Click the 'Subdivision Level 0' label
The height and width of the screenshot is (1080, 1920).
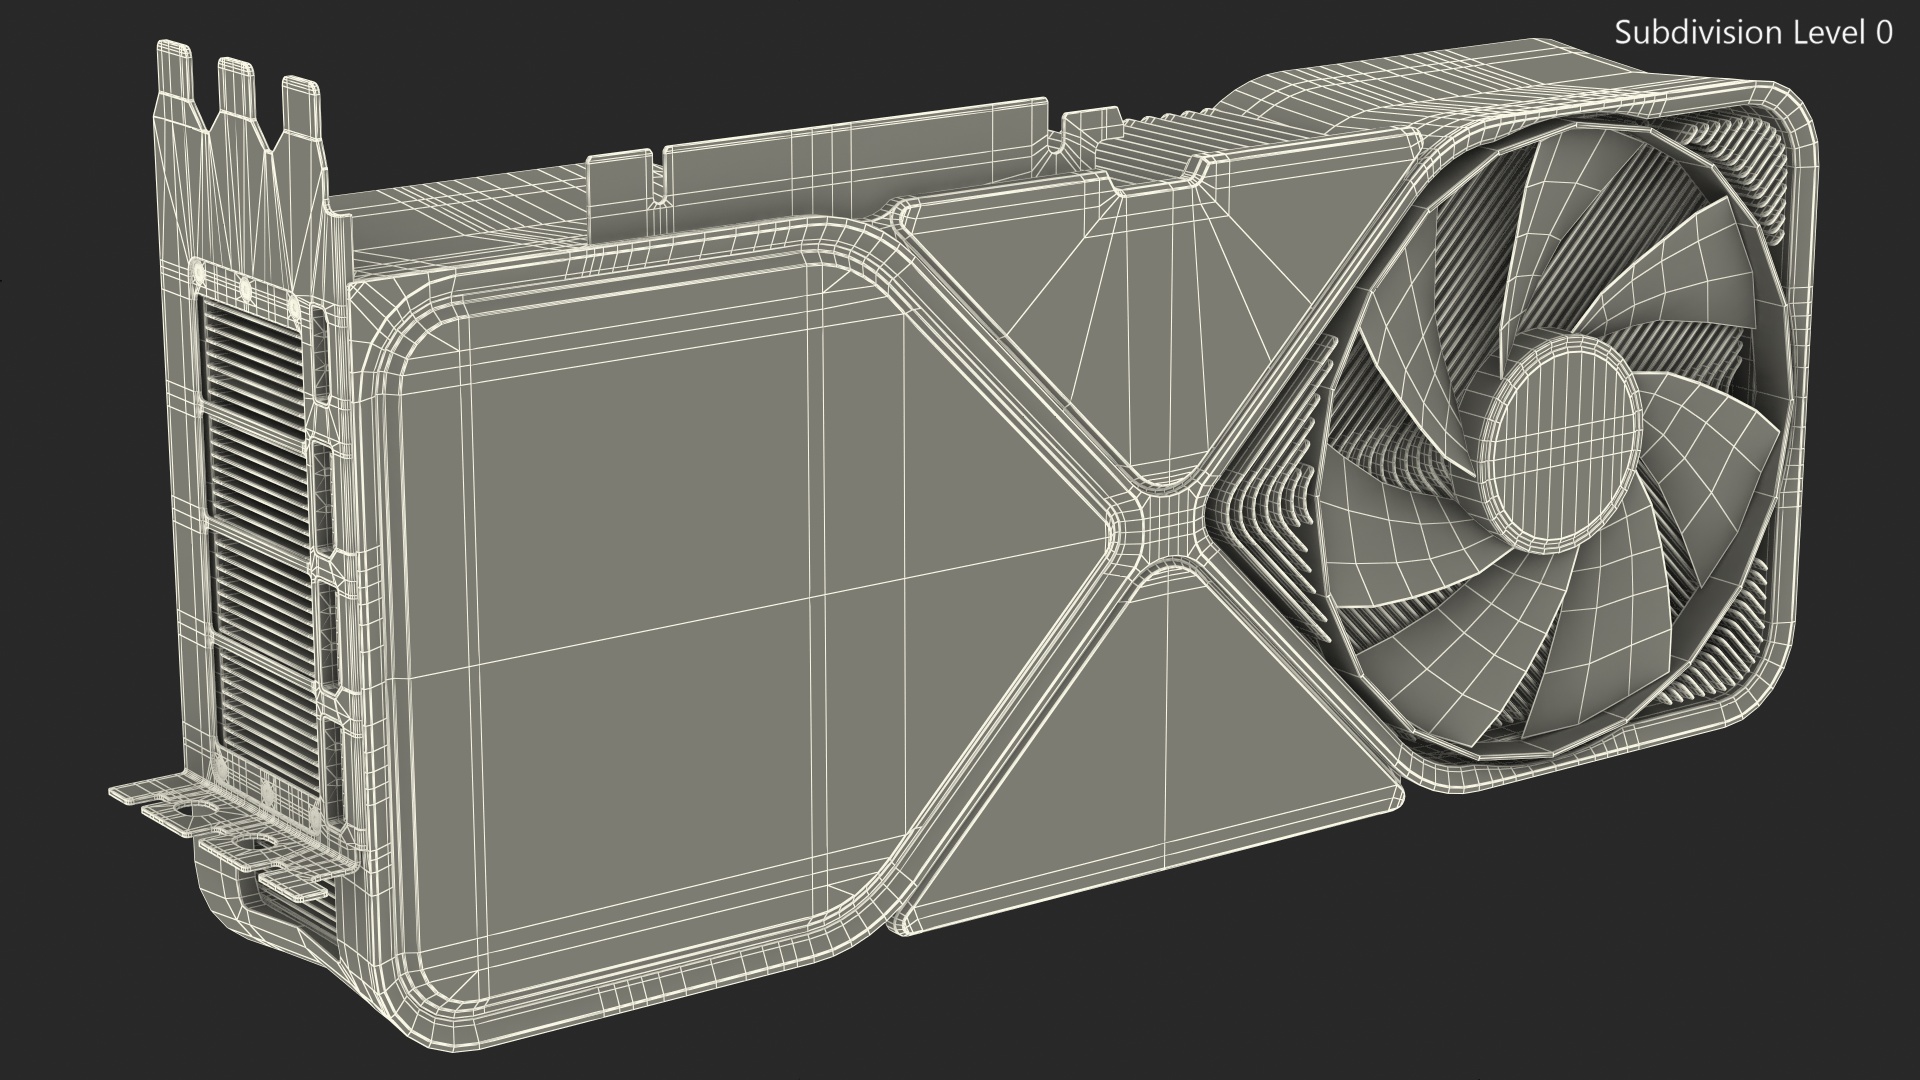coord(1754,33)
